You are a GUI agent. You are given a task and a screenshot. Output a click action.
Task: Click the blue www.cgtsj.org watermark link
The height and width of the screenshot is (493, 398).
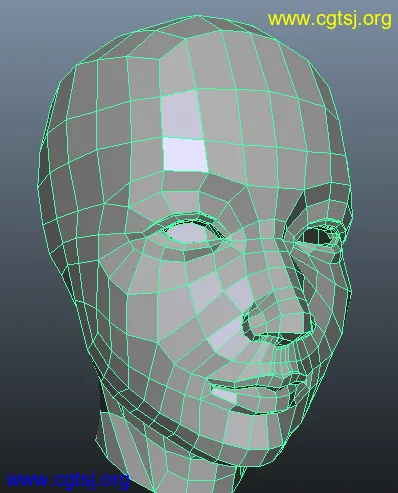tap(68, 481)
